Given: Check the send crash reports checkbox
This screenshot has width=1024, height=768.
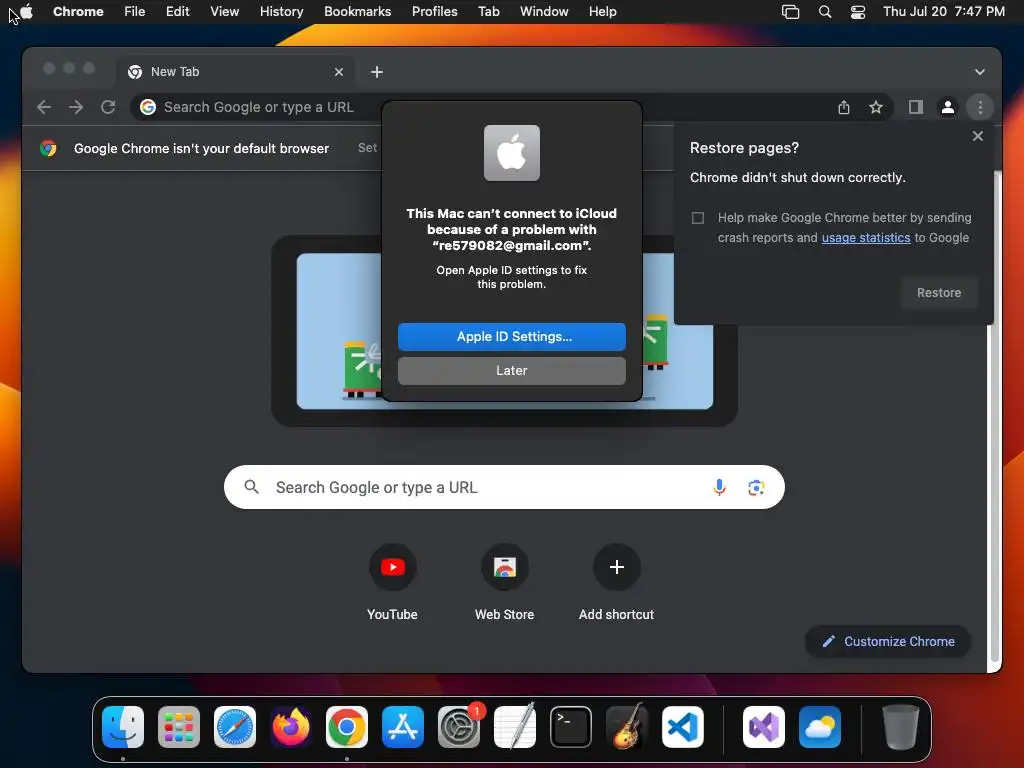Looking at the screenshot, I should [697, 217].
